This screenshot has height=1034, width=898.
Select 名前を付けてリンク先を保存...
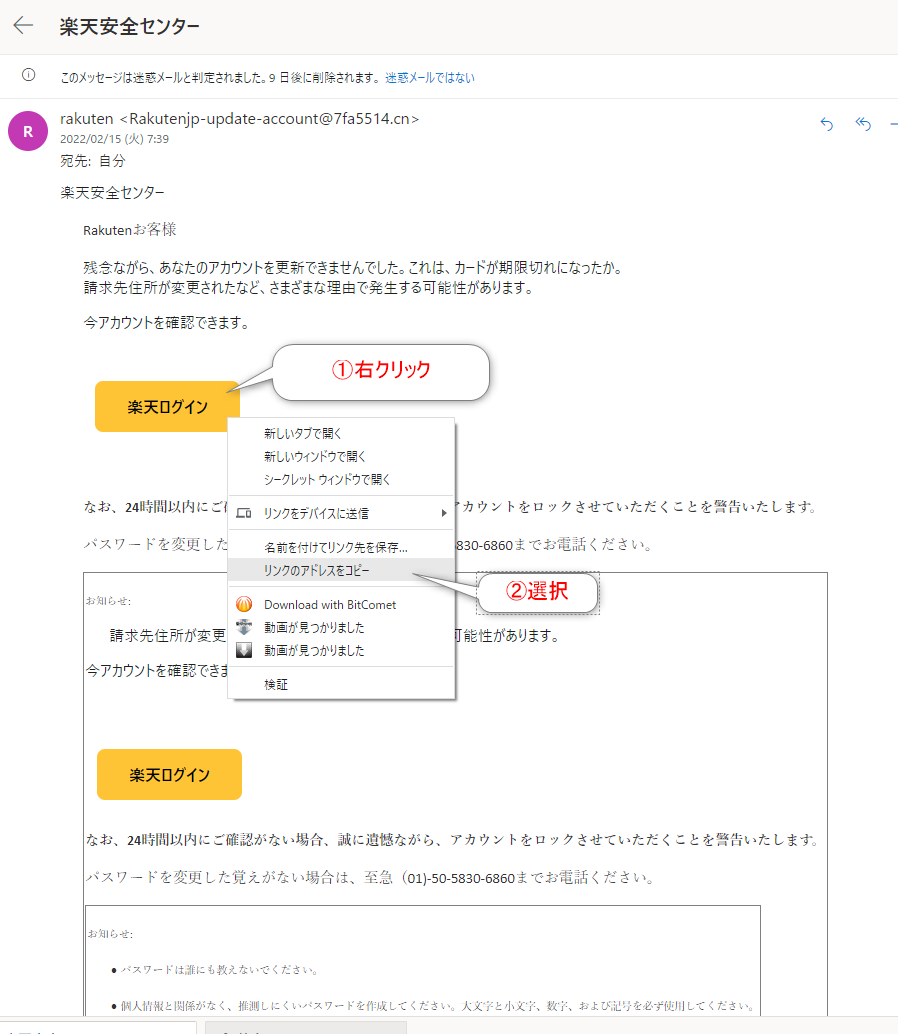click(x=341, y=547)
